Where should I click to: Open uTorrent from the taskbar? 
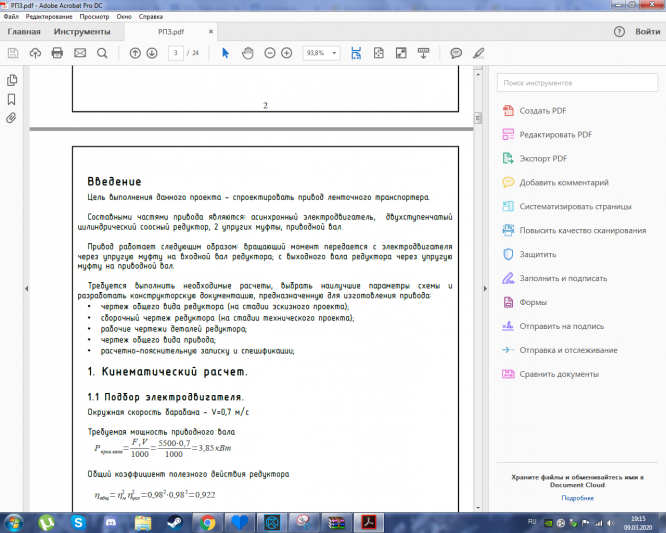pos(46,522)
